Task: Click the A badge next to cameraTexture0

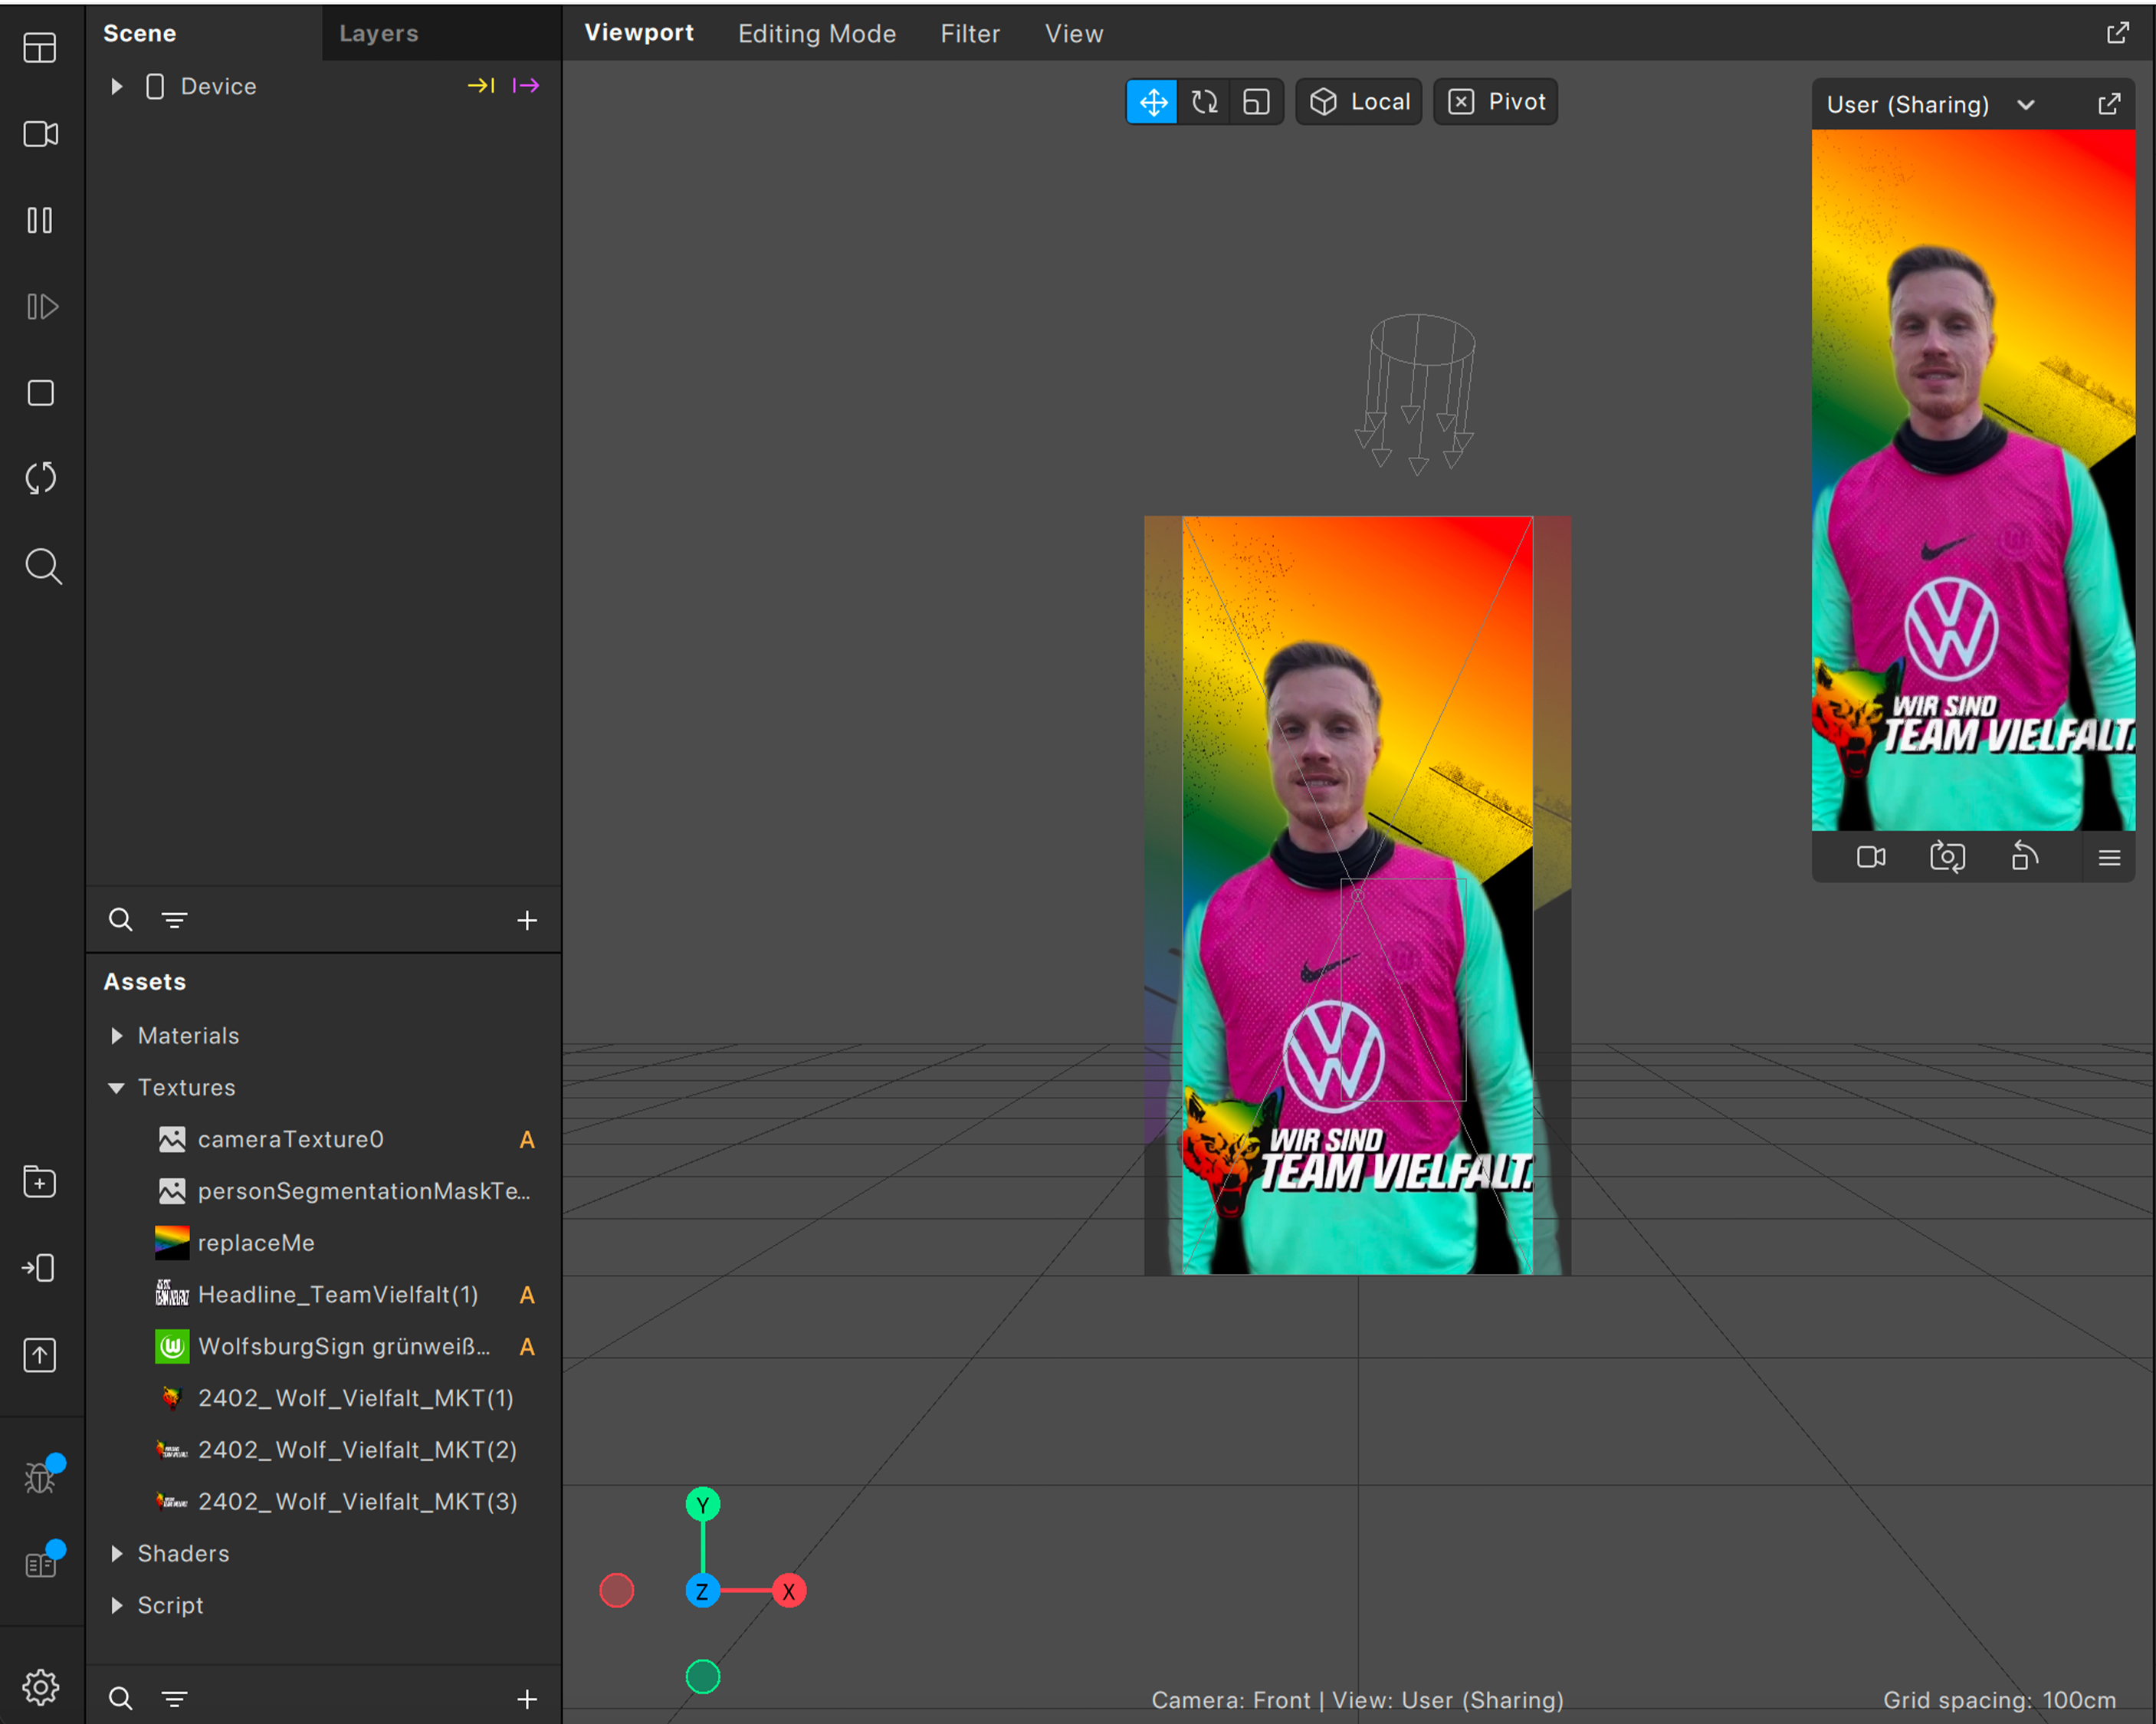Action: tap(527, 1140)
